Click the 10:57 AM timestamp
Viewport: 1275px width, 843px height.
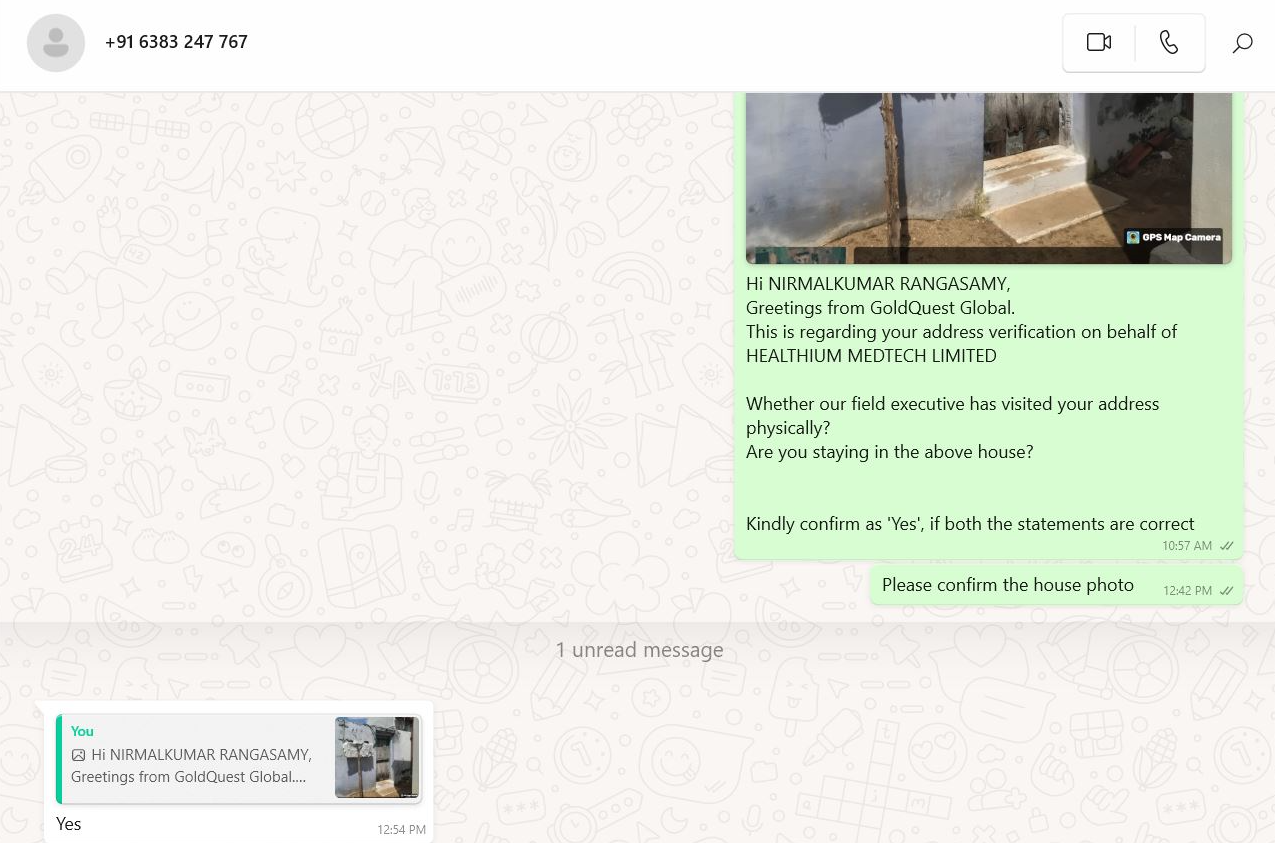[x=1186, y=546]
